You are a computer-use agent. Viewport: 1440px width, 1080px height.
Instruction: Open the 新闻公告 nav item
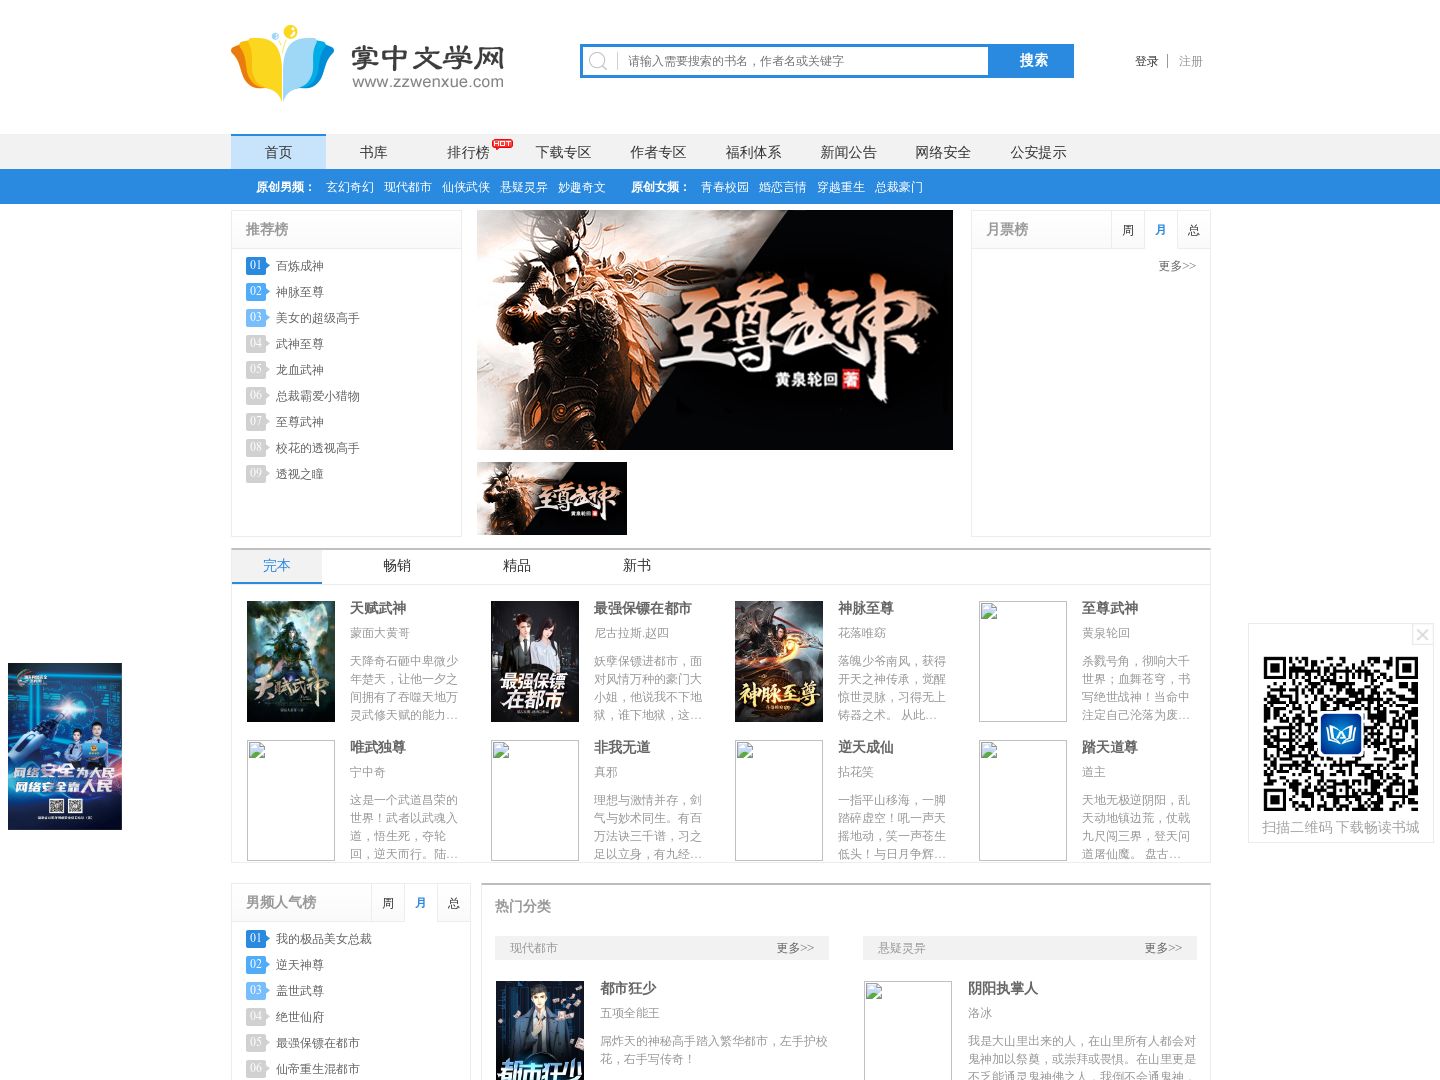[x=848, y=152]
